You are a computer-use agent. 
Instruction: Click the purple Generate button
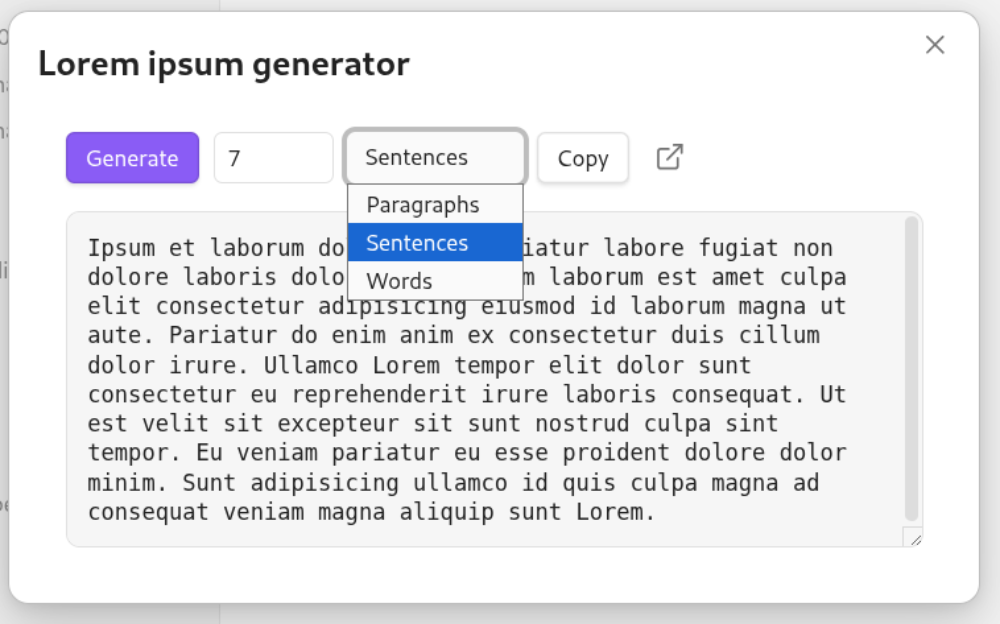(133, 158)
